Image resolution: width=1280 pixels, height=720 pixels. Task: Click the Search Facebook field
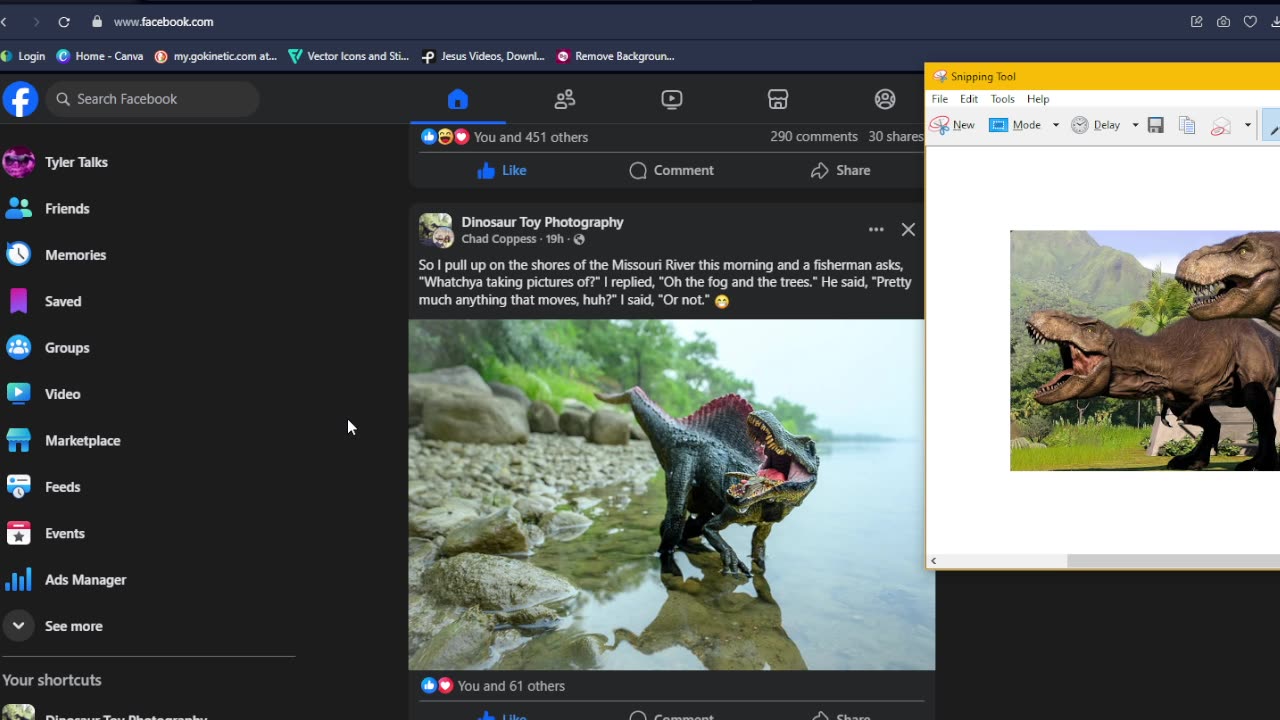(152, 99)
